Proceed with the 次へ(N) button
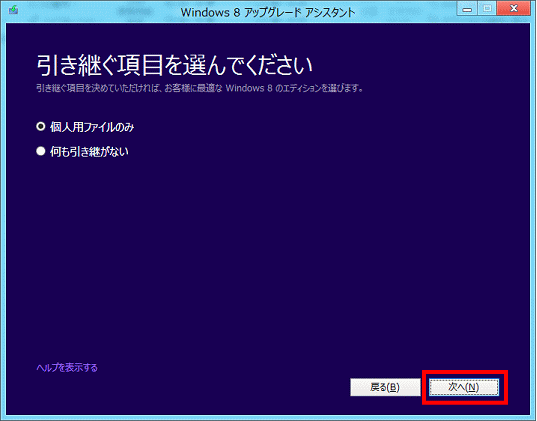The width and height of the screenshot is (537, 421). click(464, 387)
